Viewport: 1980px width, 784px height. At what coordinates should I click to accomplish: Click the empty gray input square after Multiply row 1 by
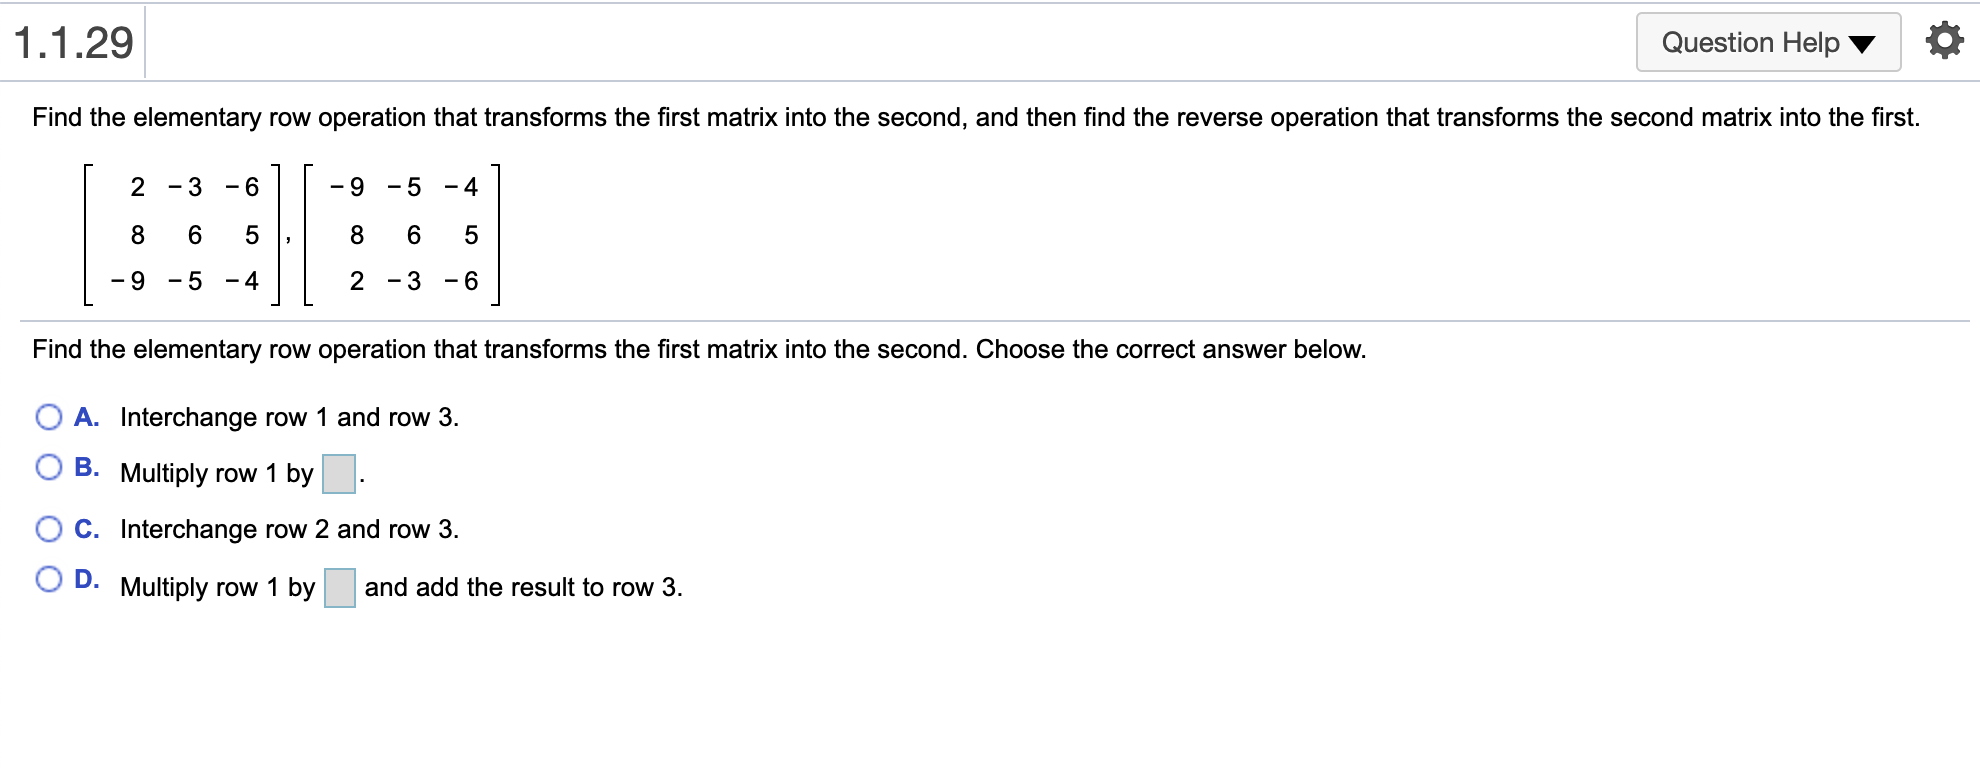[338, 473]
